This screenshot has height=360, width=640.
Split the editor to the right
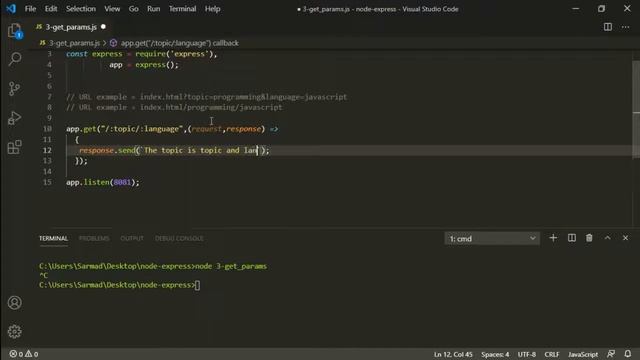(608, 27)
